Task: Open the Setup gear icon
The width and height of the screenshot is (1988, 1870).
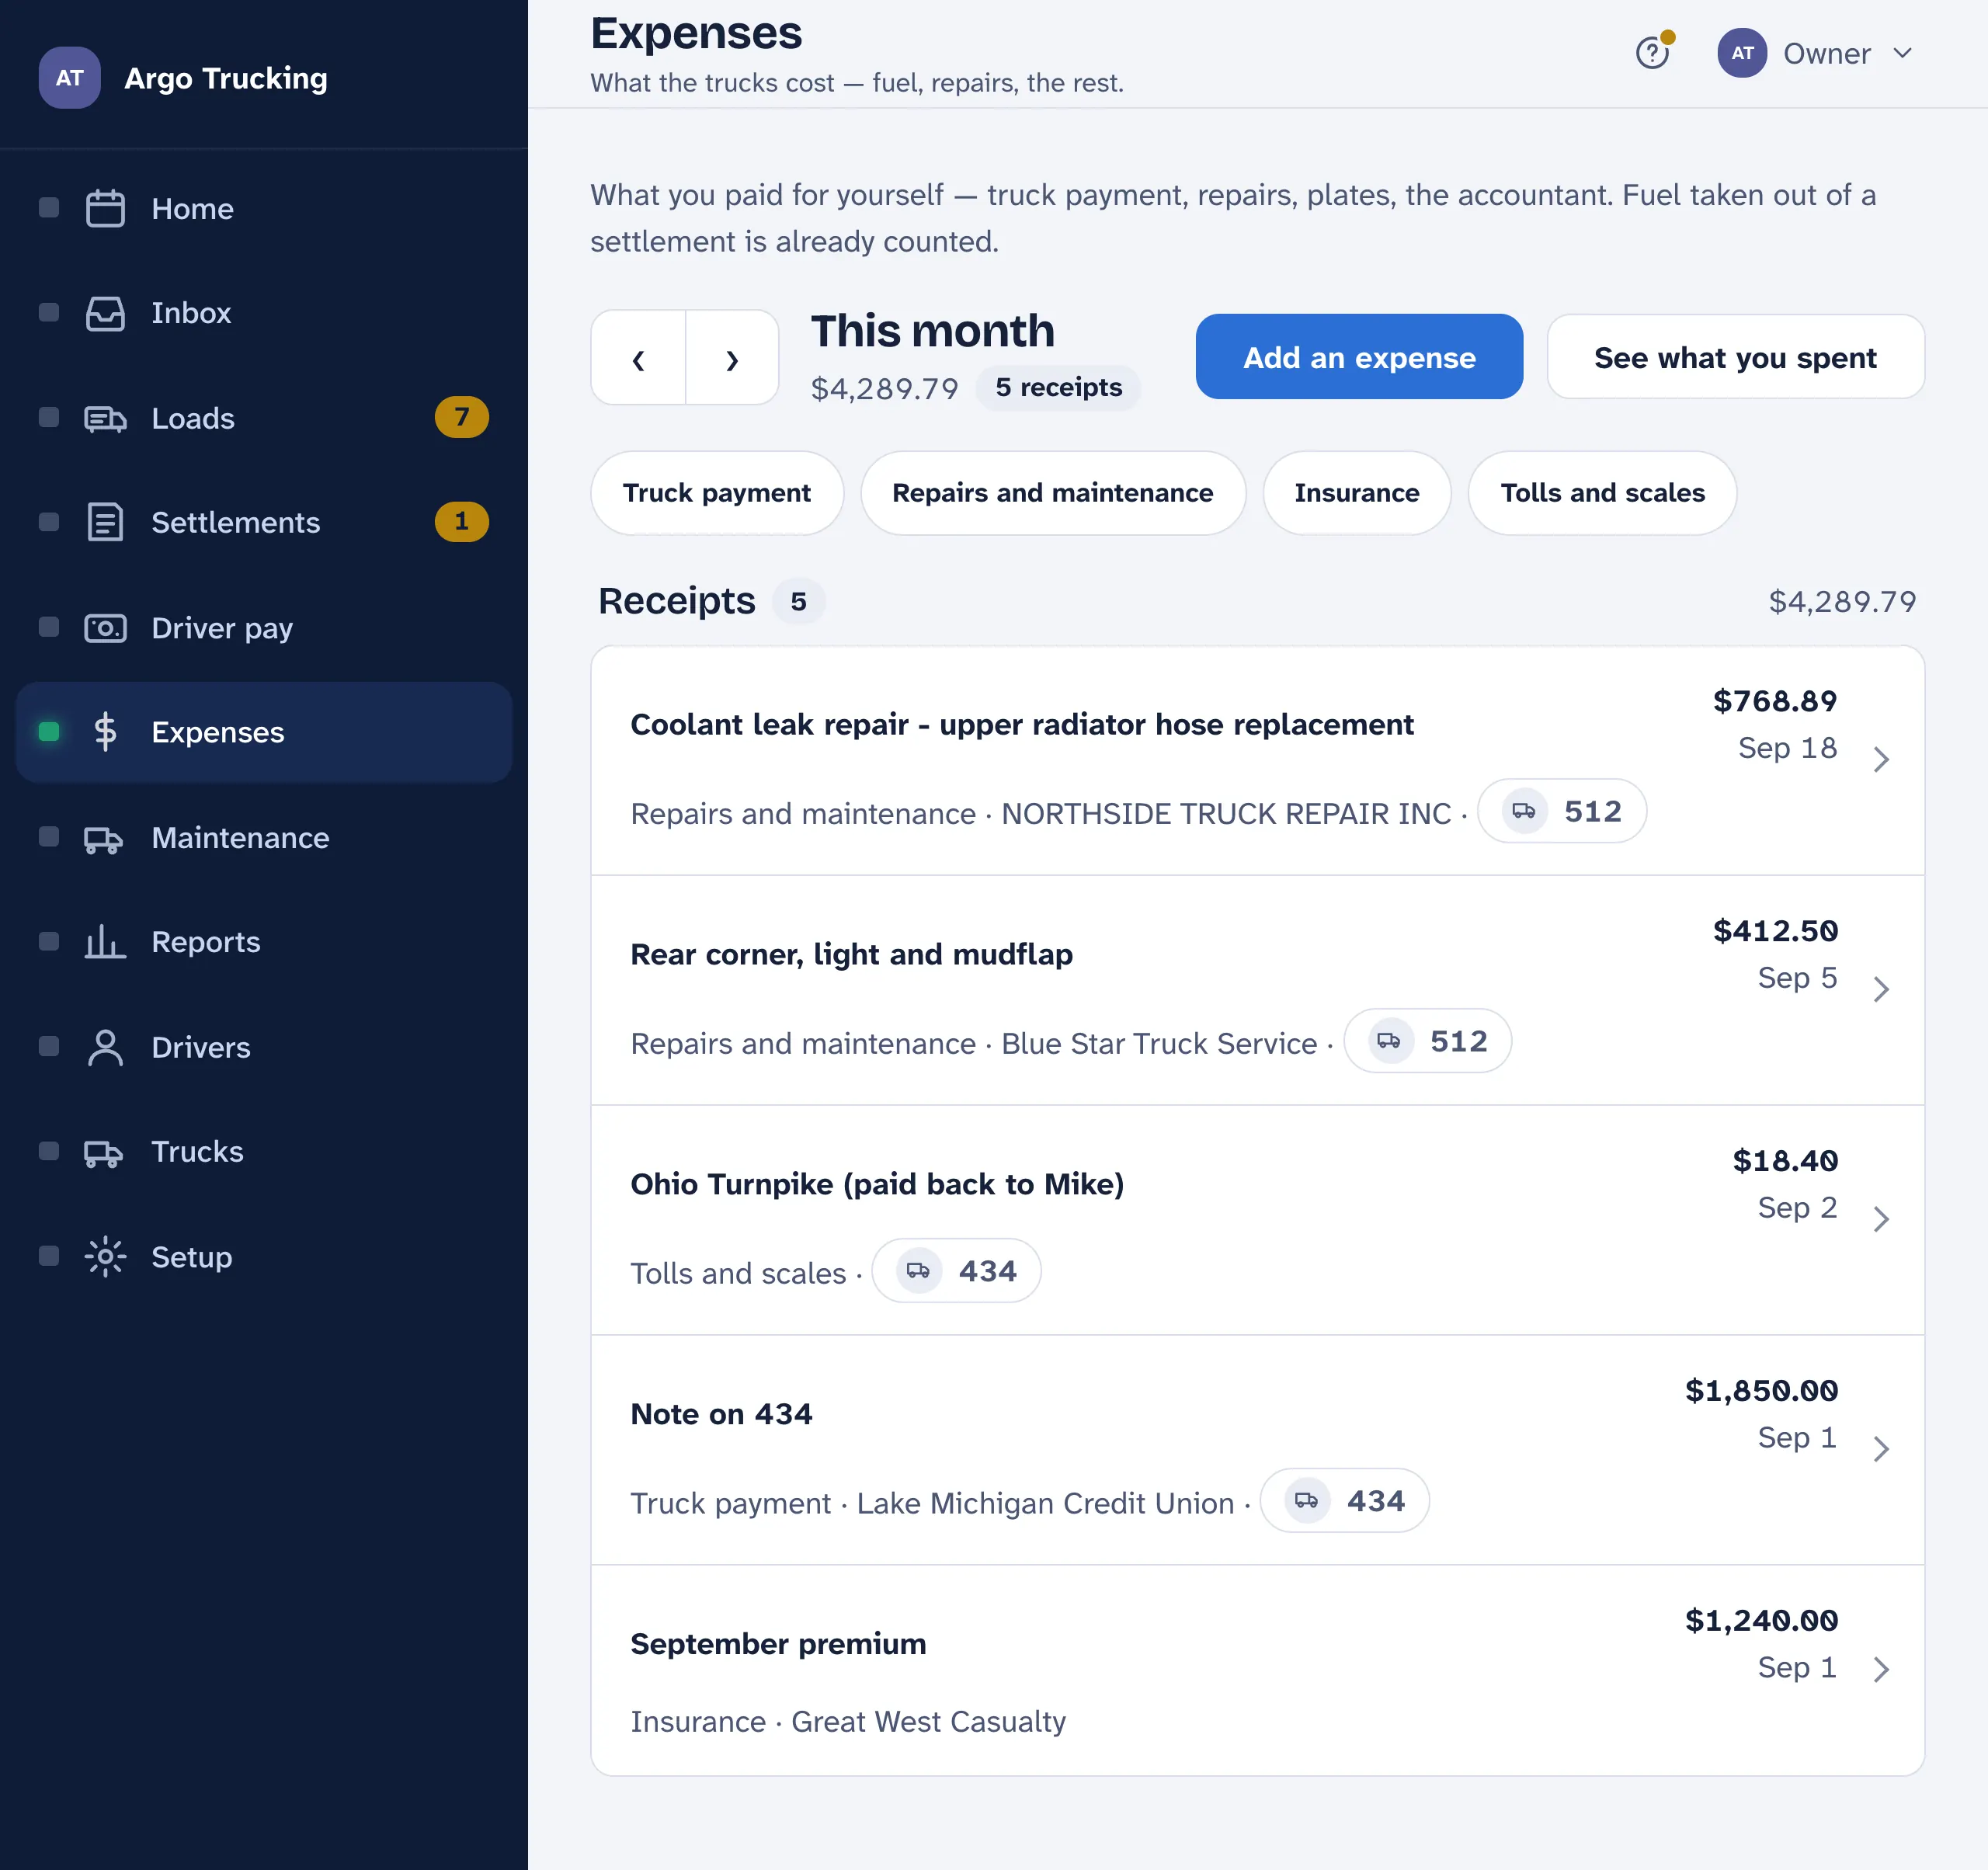Action: pyautogui.click(x=105, y=1257)
